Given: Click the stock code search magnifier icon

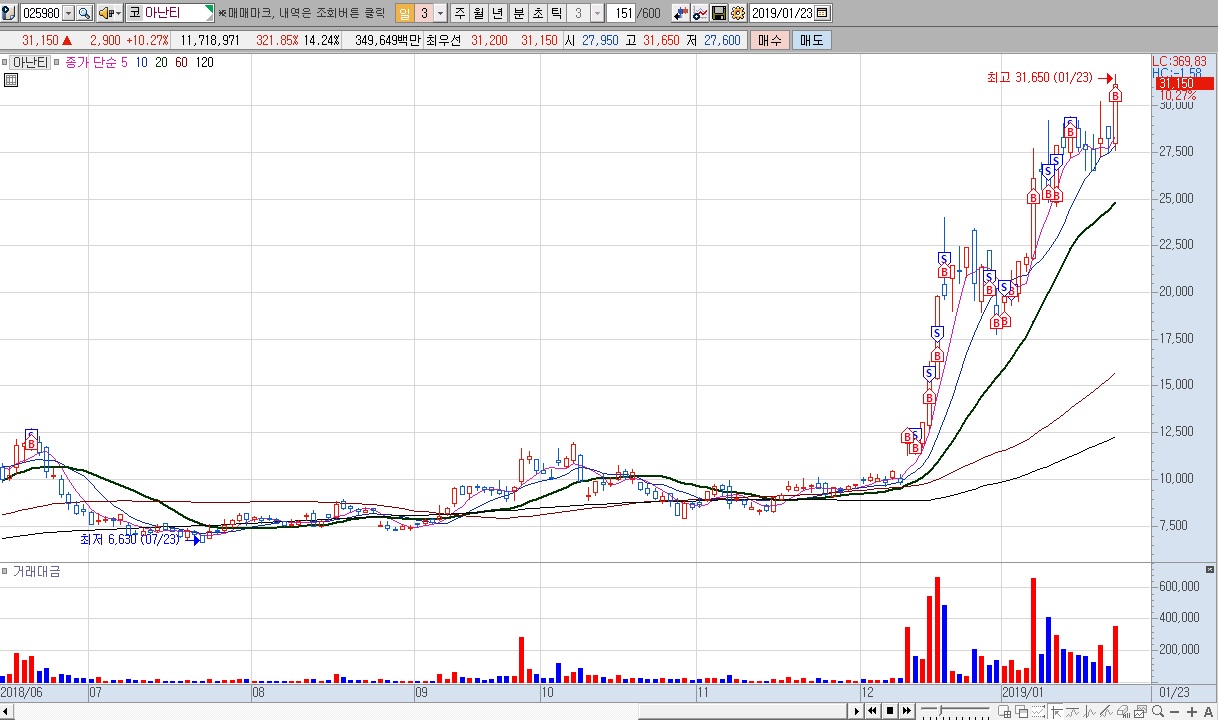Looking at the screenshot, I should (84, 13).
